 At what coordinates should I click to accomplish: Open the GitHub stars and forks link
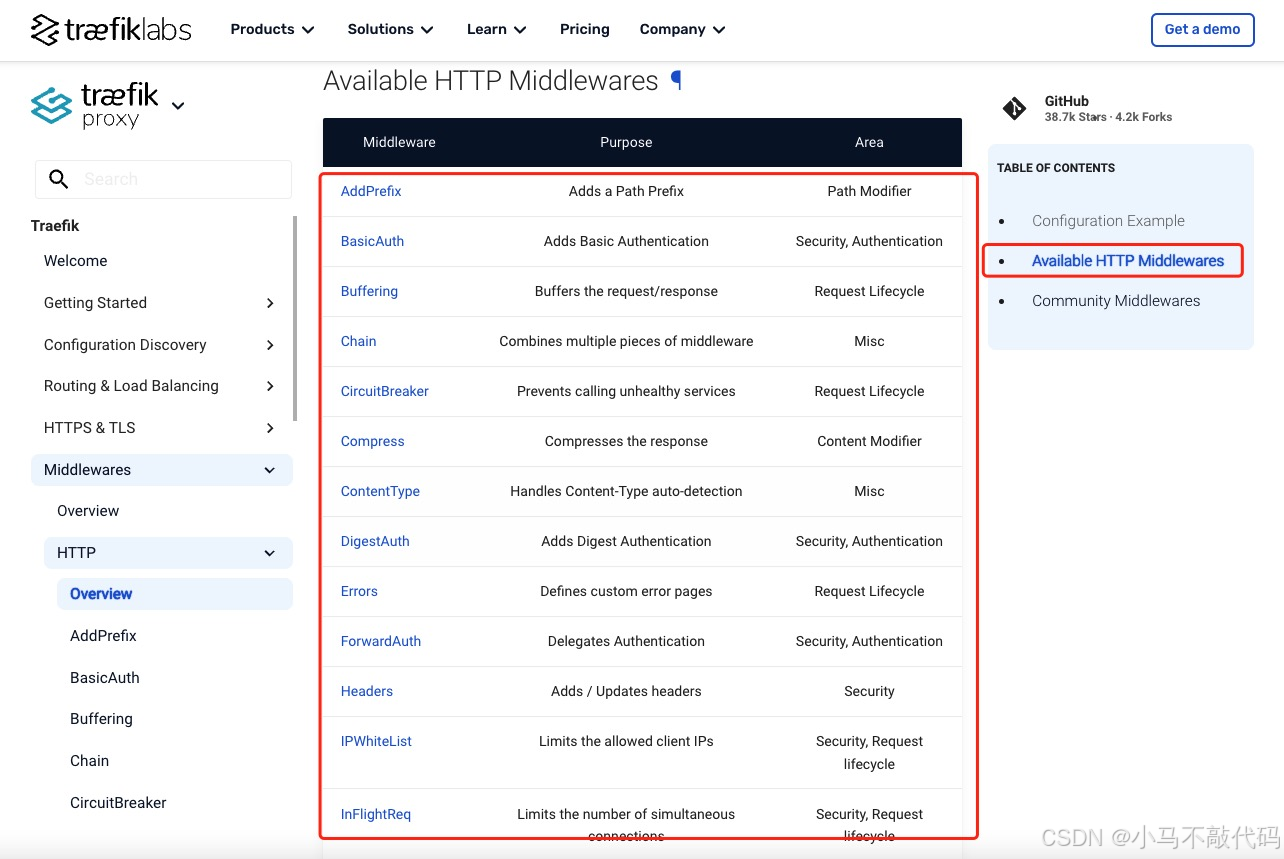point(1108,109)
